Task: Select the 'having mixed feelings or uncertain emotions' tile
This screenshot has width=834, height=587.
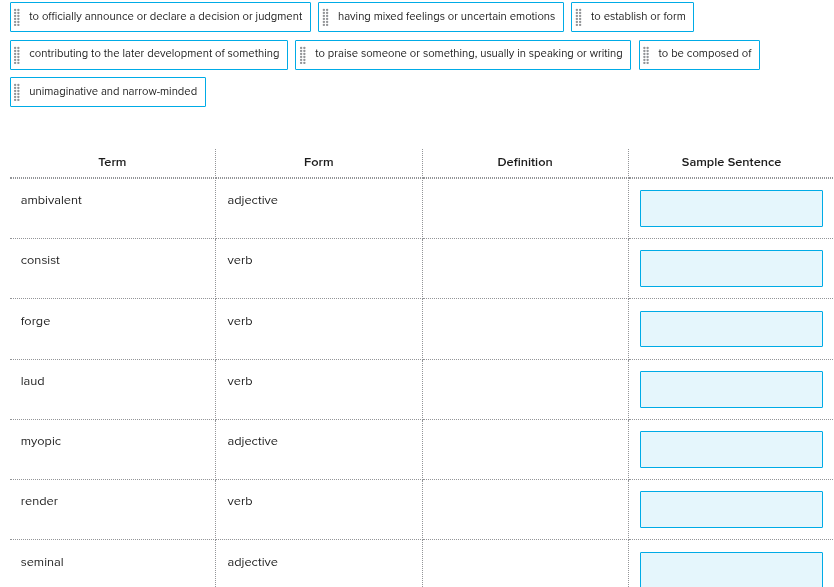Action: click(441, 17)
